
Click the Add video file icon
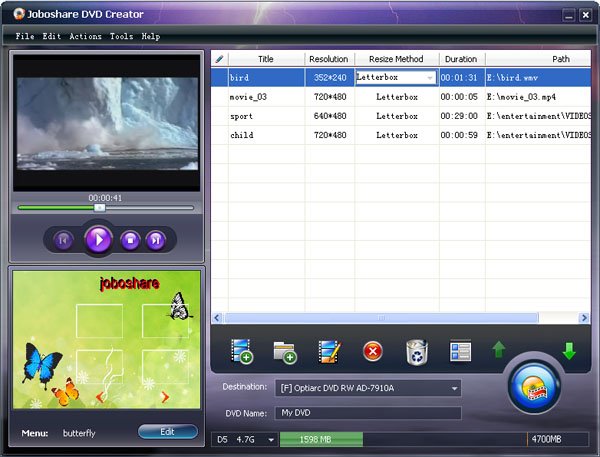tap(241, 351)
